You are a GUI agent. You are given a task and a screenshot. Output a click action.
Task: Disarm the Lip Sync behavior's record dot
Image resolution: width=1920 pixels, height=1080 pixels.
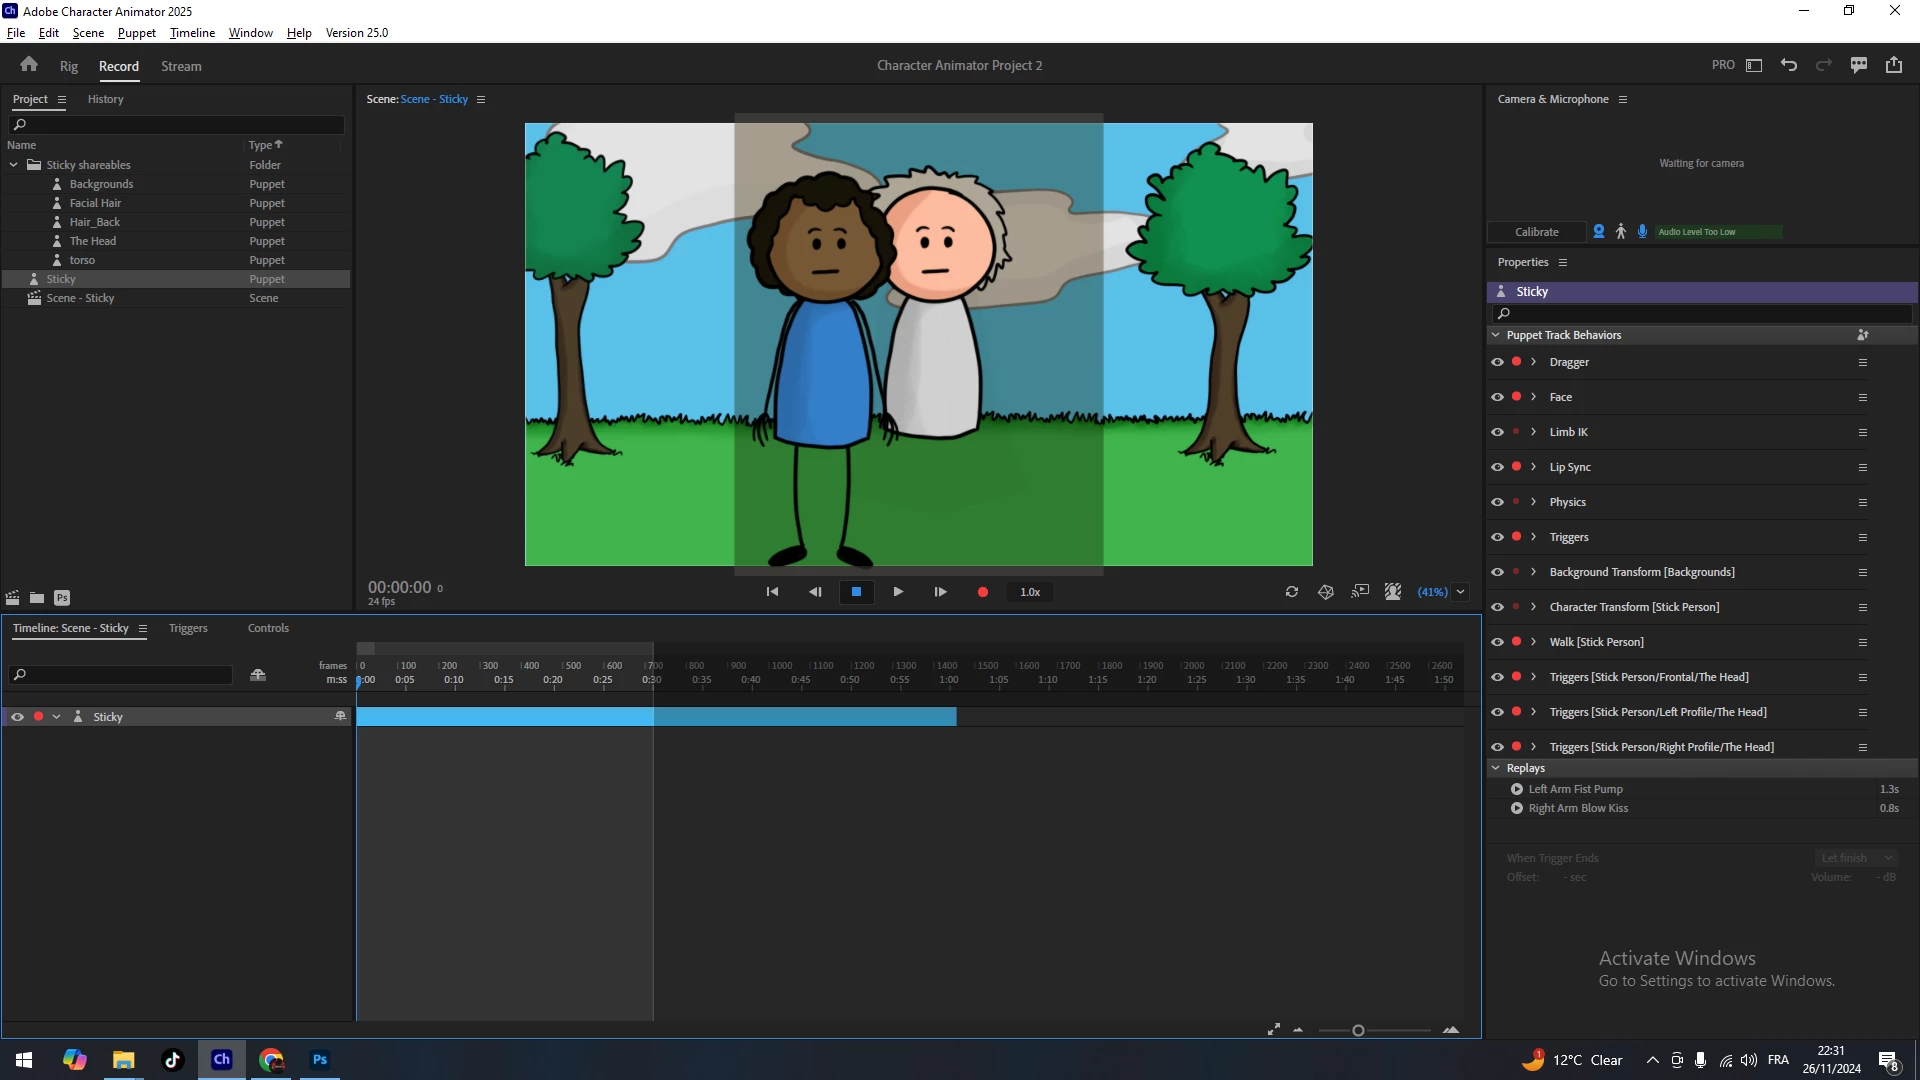(x=1516, y=467)
